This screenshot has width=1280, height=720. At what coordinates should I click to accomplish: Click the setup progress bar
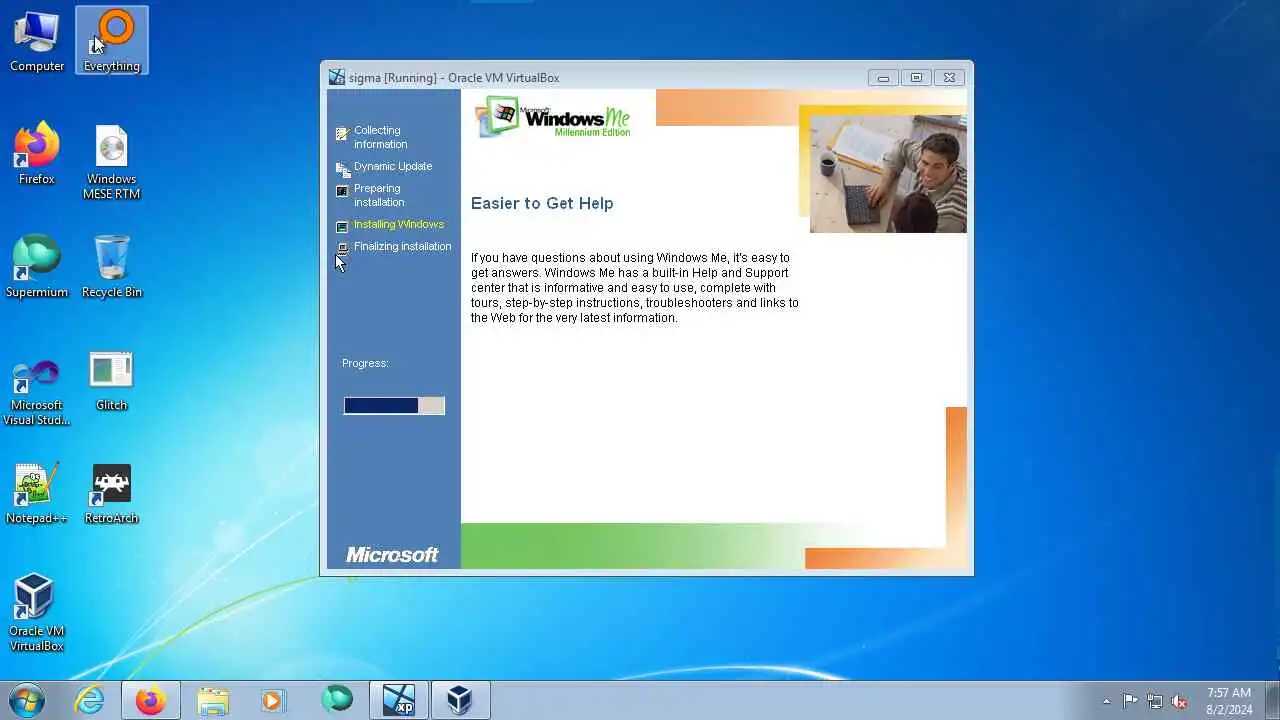(394, 405)
